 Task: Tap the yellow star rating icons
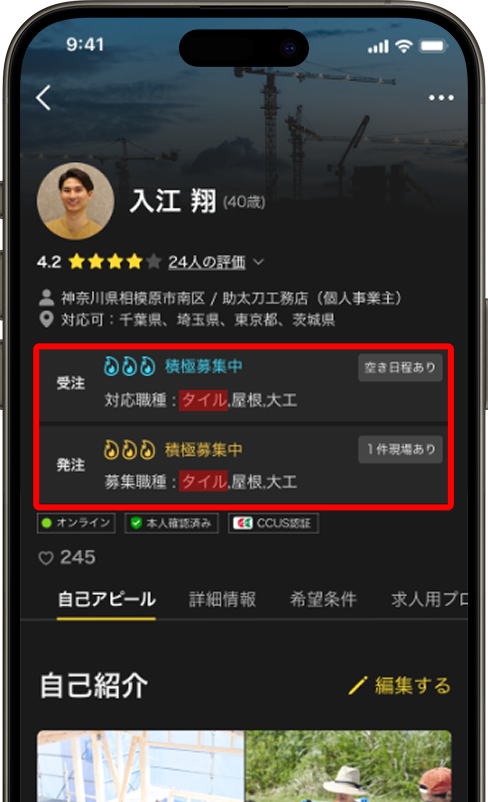coord(115,262)
